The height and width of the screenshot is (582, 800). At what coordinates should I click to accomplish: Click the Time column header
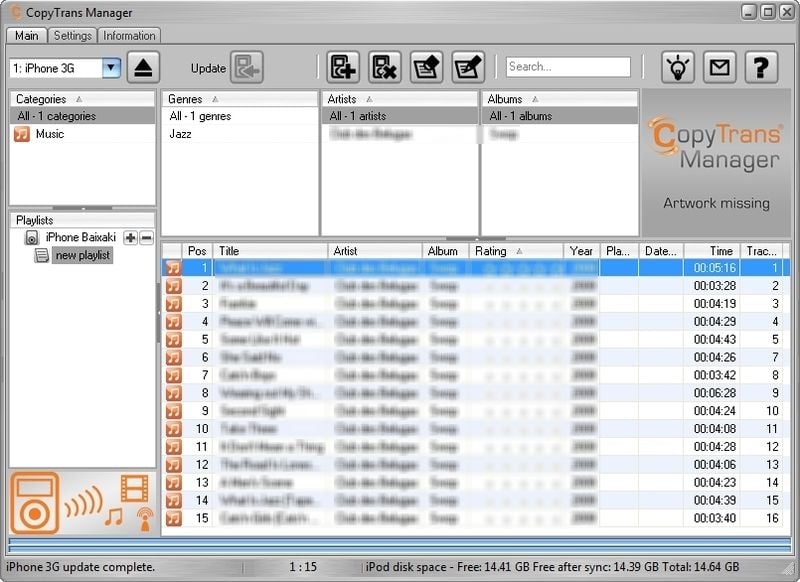click(712, 251)
